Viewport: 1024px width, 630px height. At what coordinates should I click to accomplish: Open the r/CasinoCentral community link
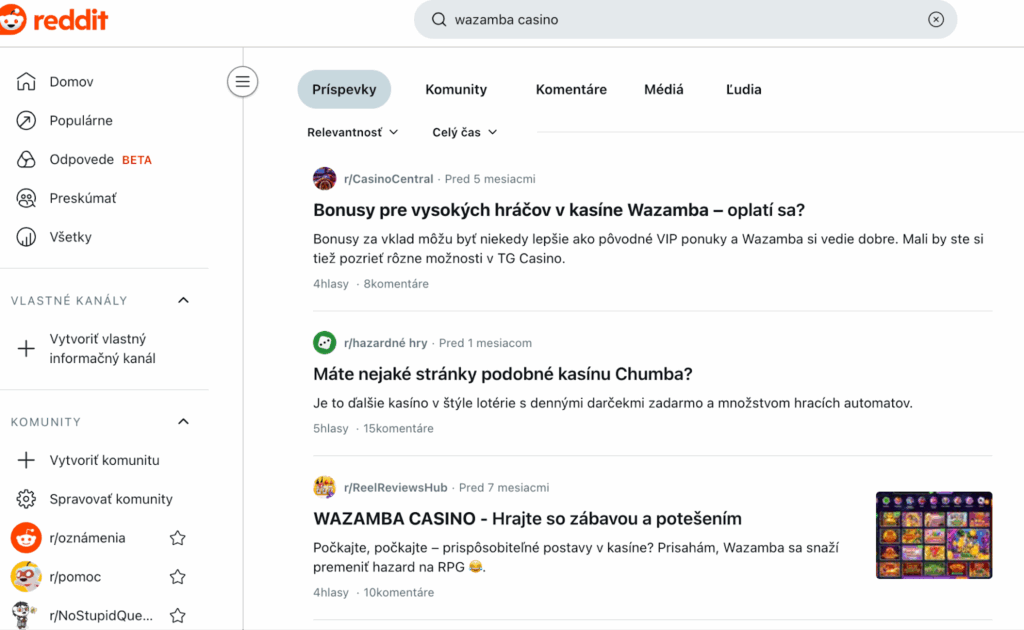tap(388, 179)
